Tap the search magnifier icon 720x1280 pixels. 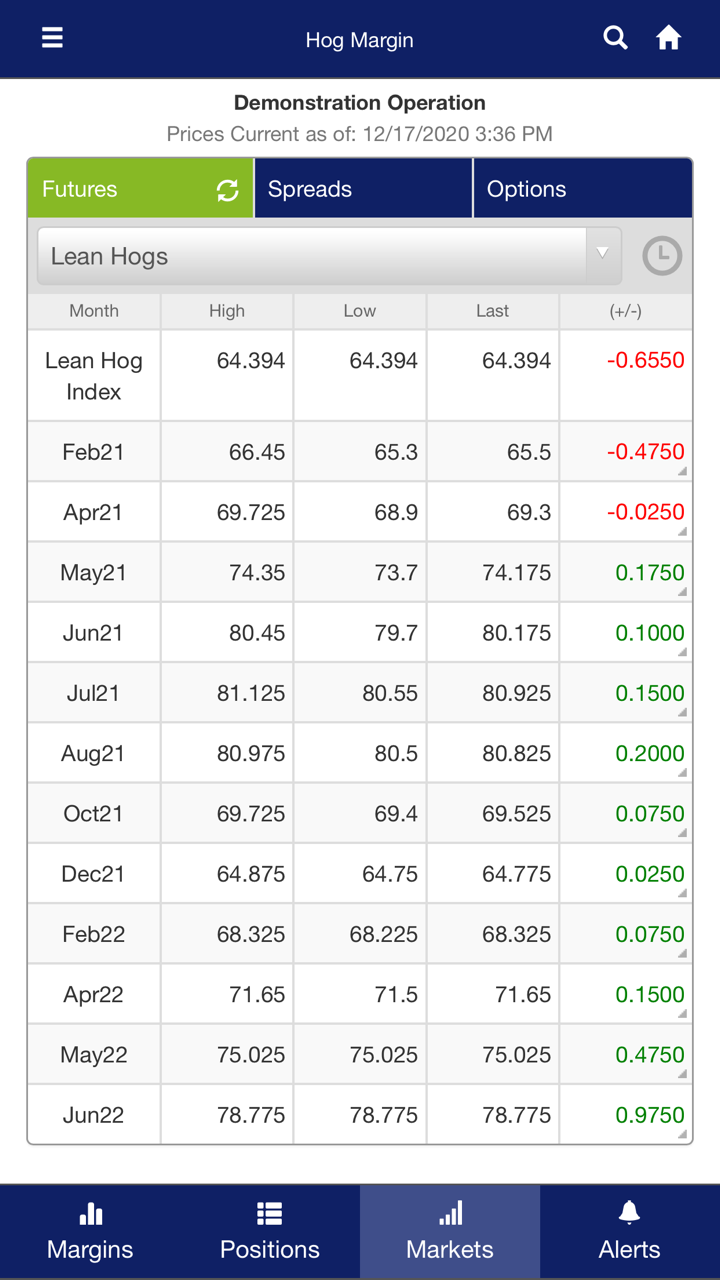(616, 38)
